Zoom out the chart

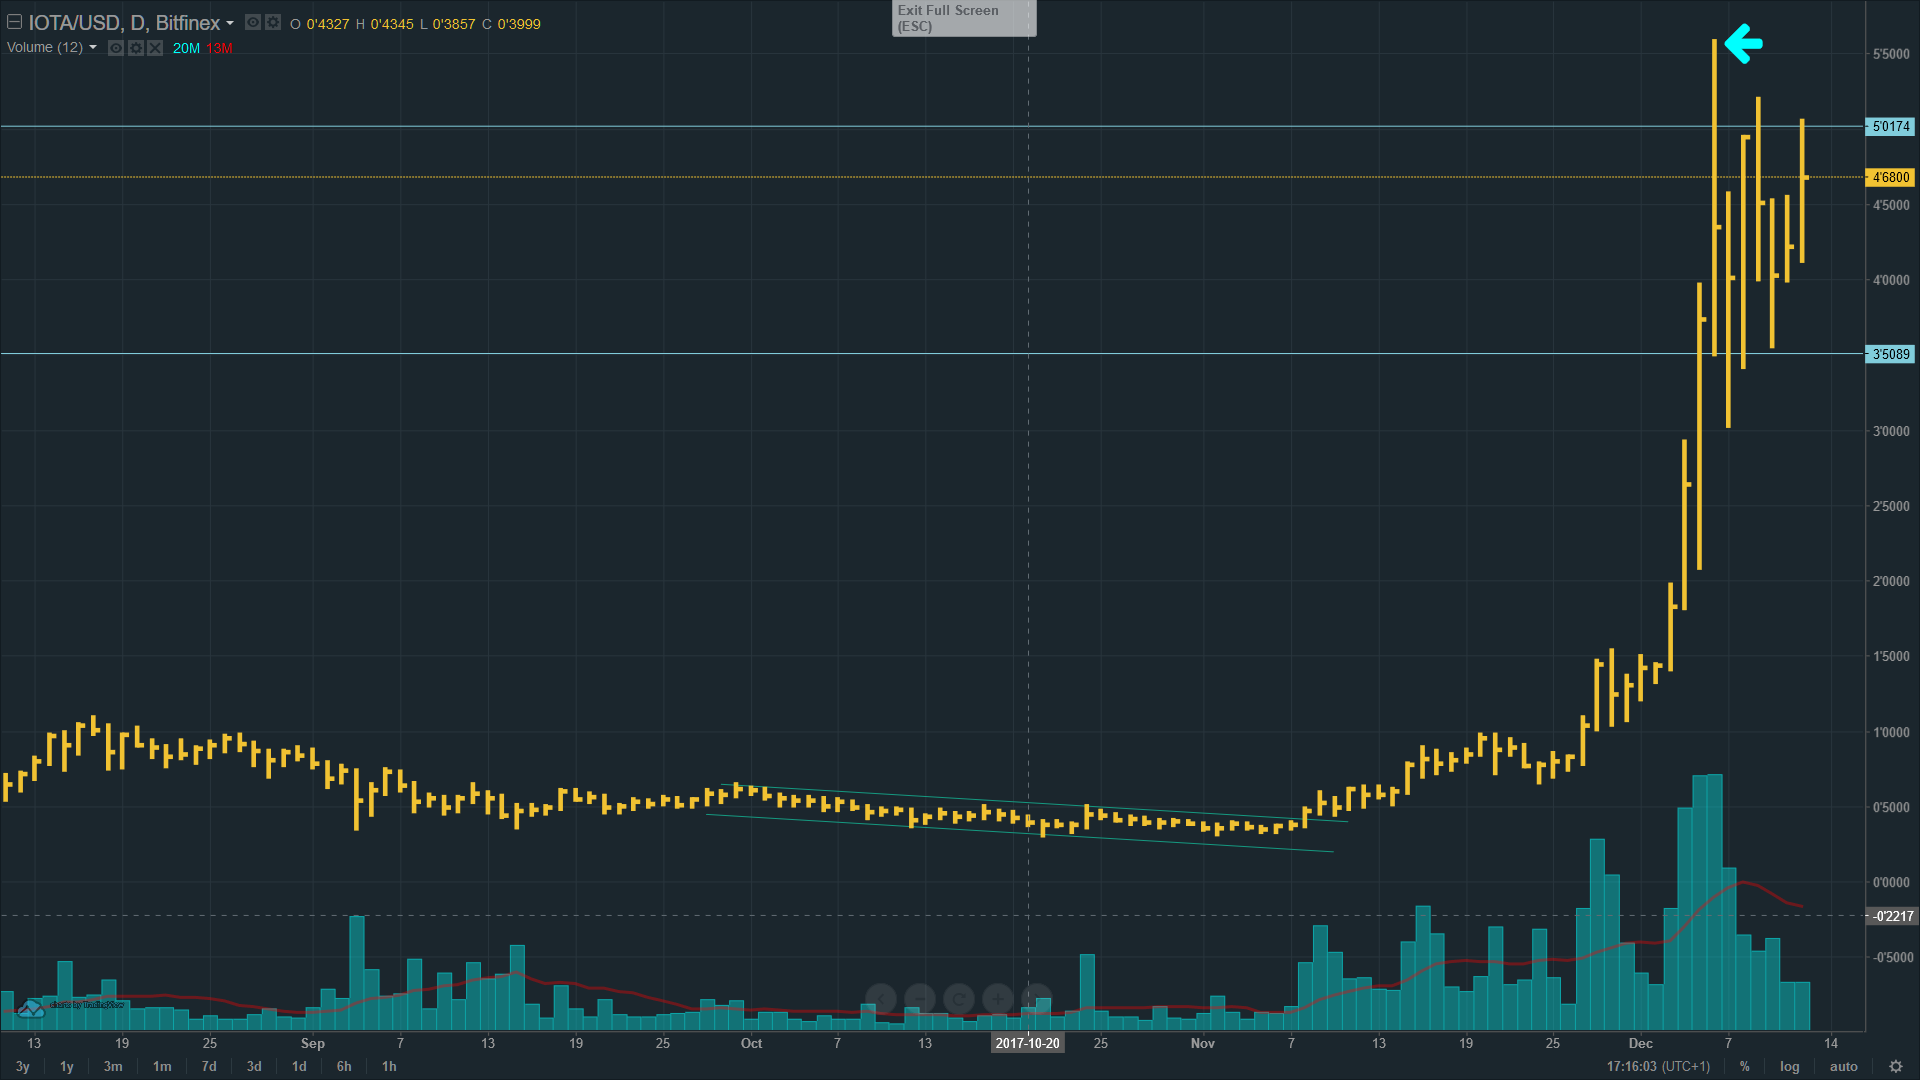click(919, 998)
